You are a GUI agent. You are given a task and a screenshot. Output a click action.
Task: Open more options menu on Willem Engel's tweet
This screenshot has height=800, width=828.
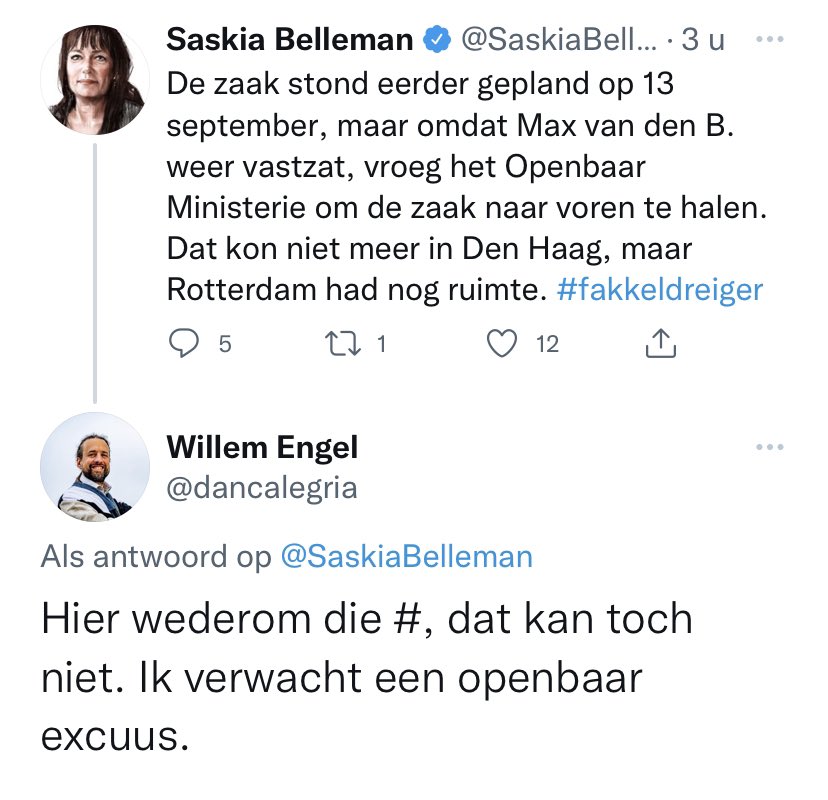click(769, 447)
